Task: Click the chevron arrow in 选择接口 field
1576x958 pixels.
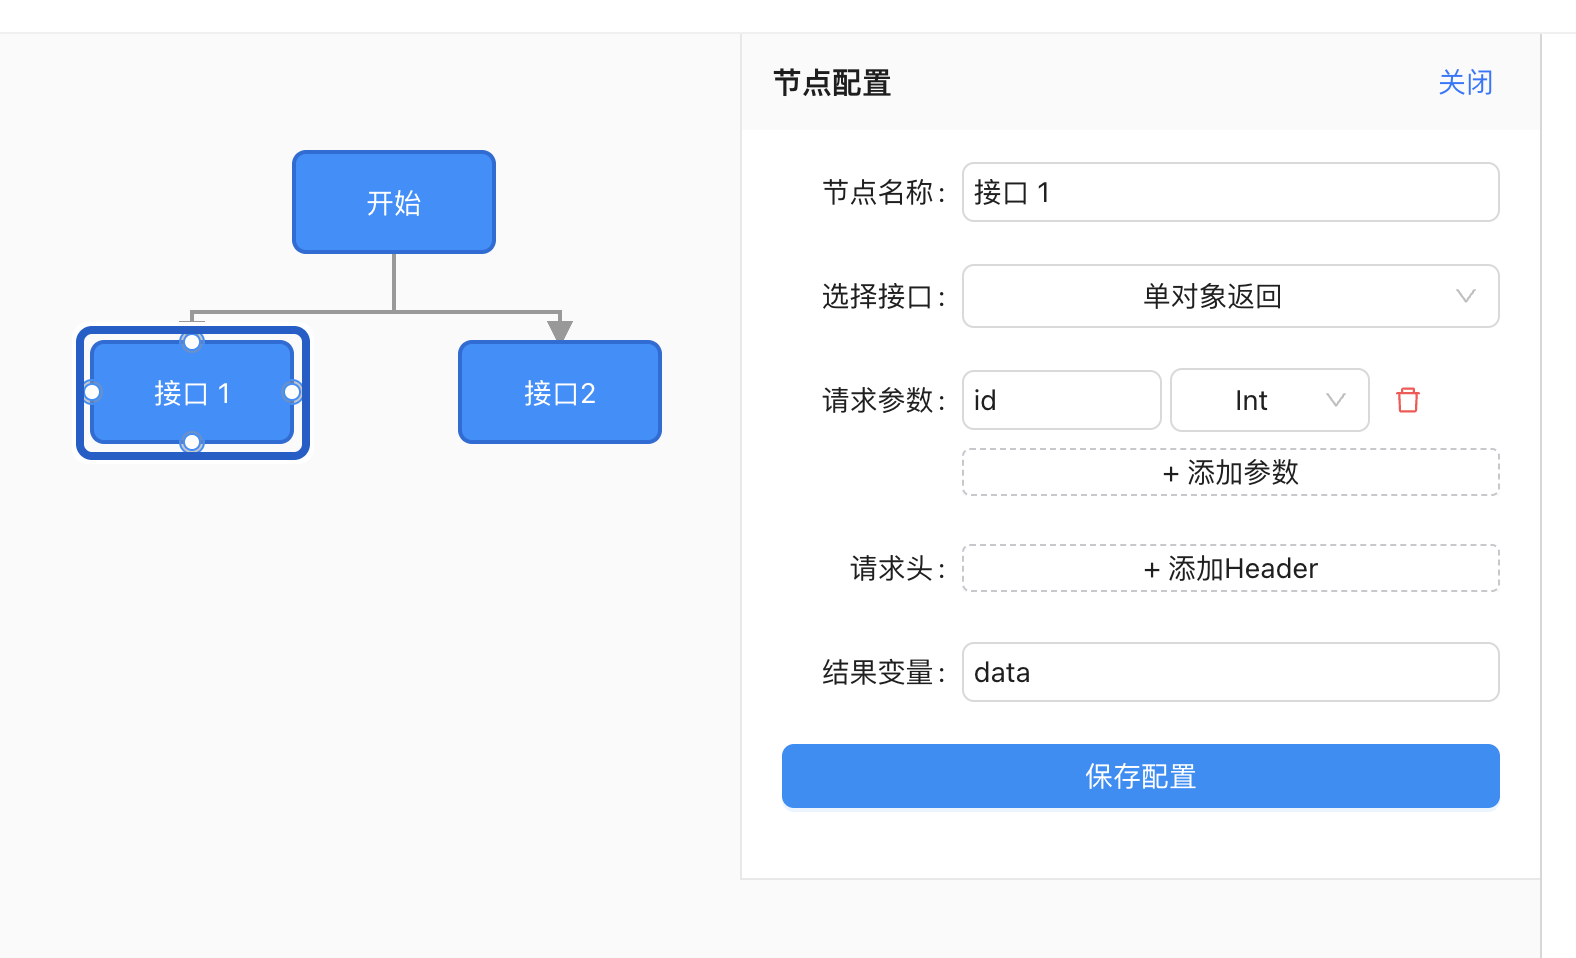Action: [1465, 296]
